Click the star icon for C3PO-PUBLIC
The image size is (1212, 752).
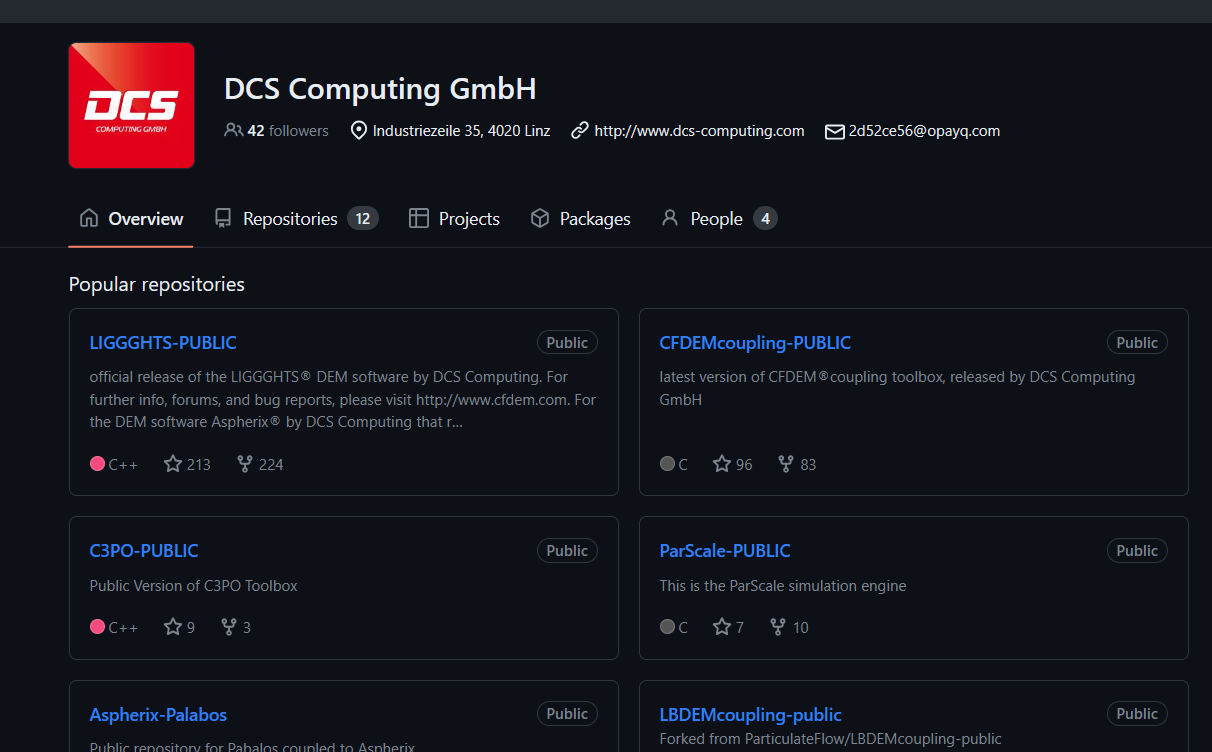tap(173, 627)
